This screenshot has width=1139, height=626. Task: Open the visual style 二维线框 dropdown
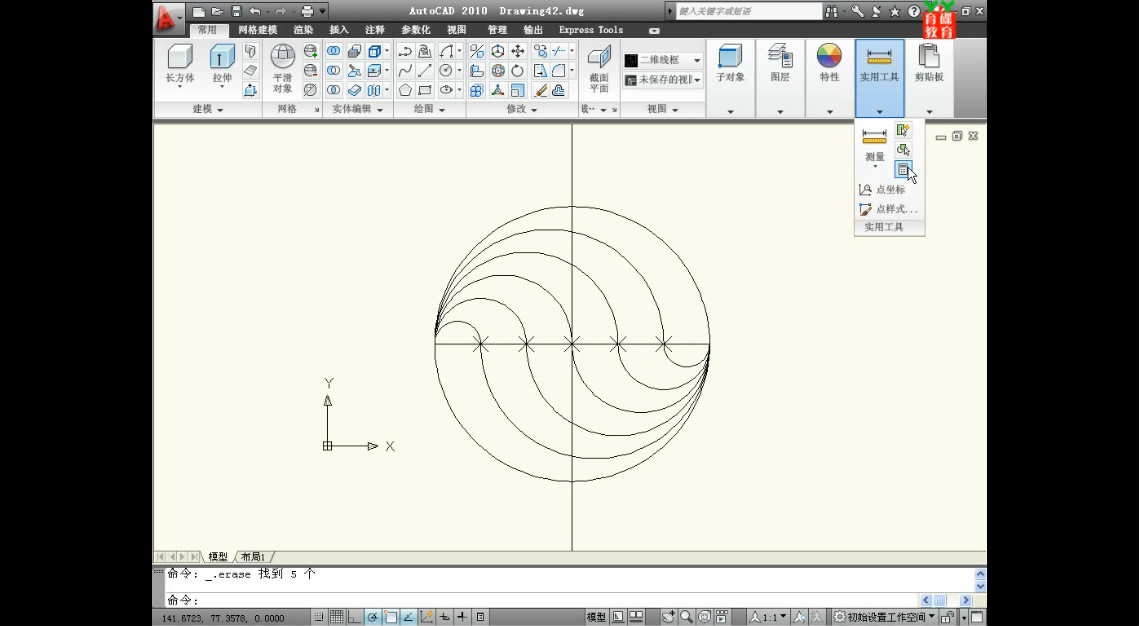[663, 60]
